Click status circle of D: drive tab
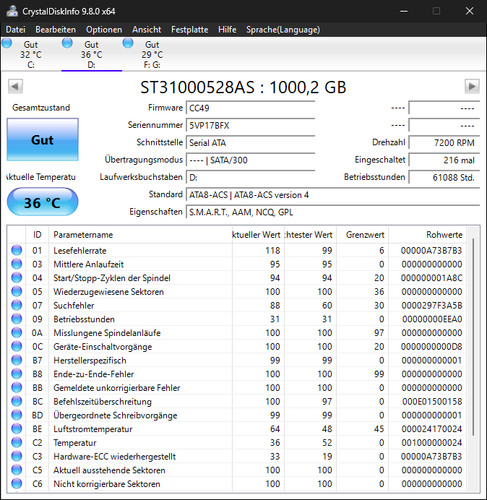 pos(68,43)
